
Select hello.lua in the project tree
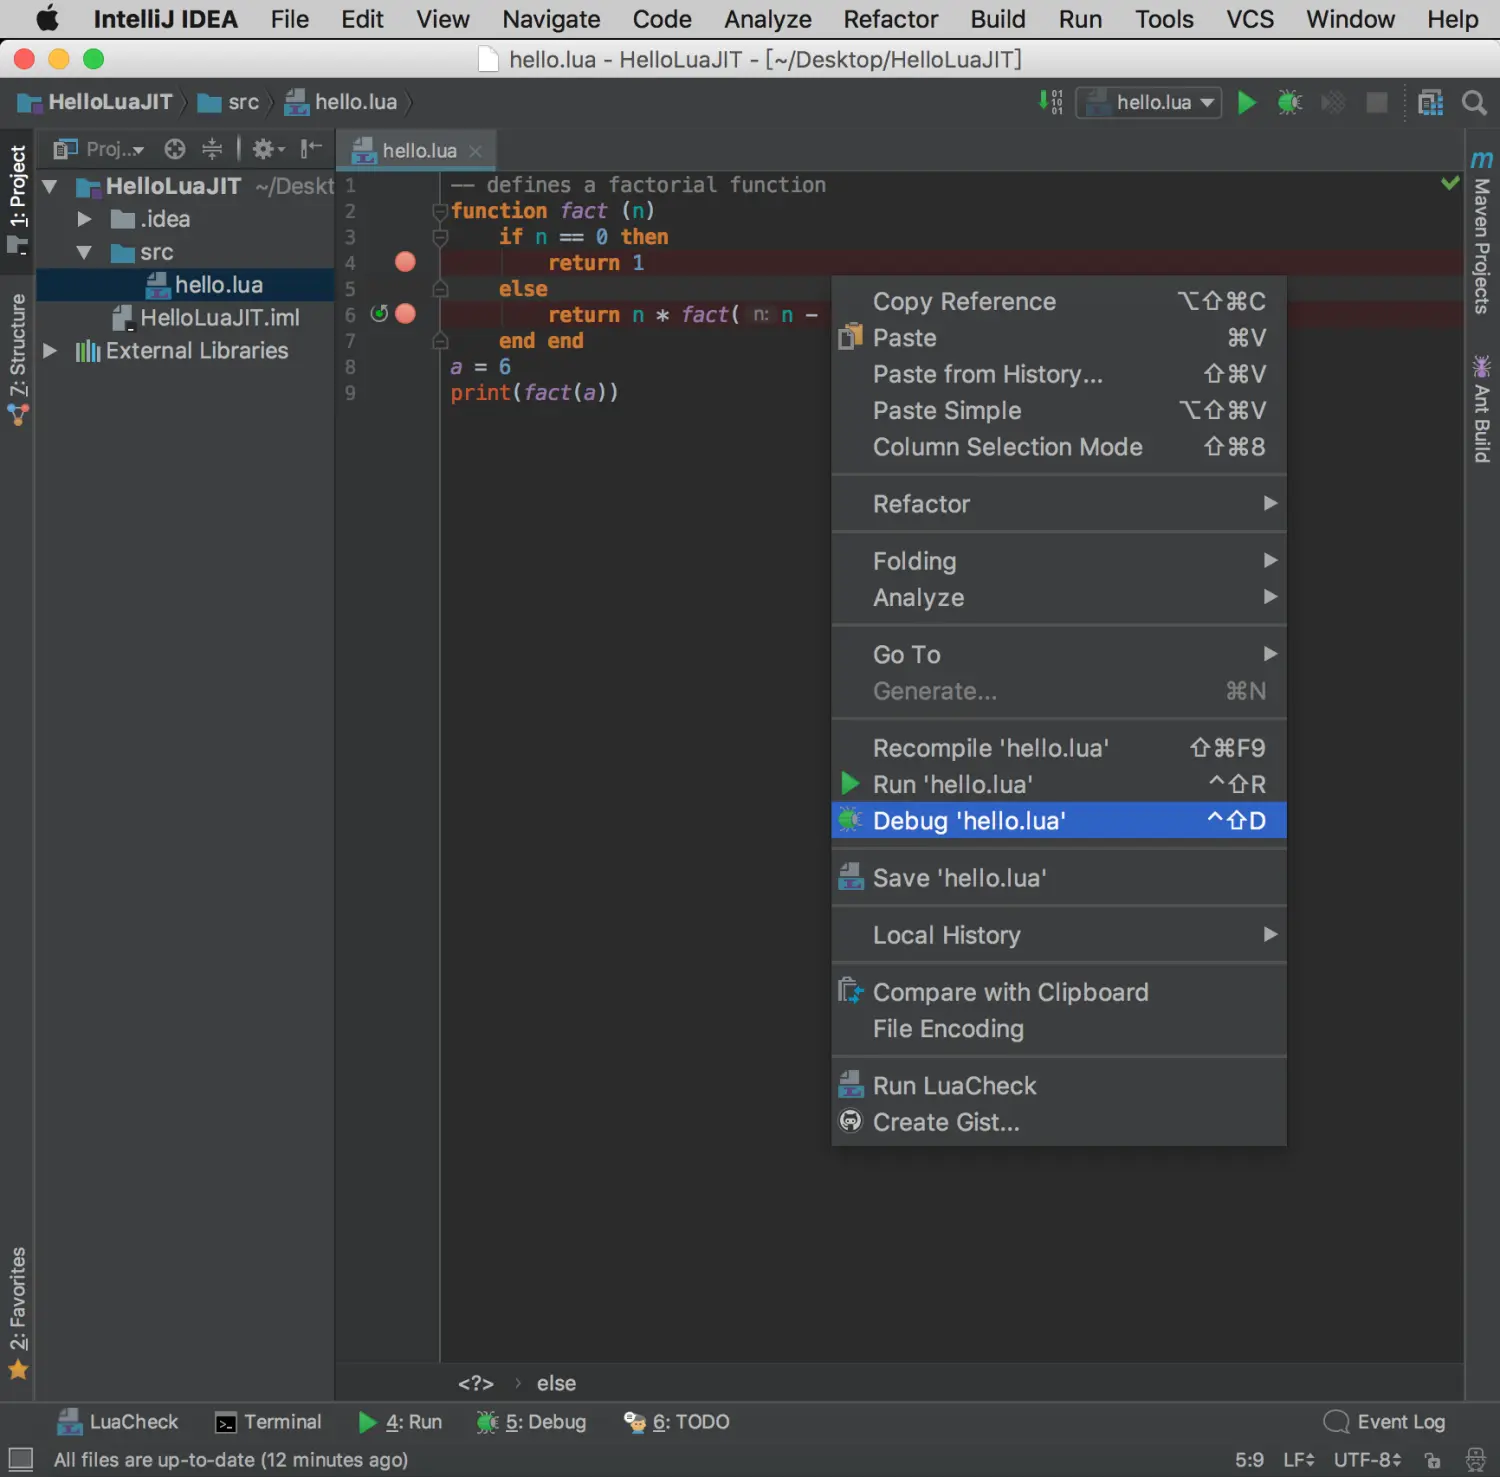coord(185,285)
